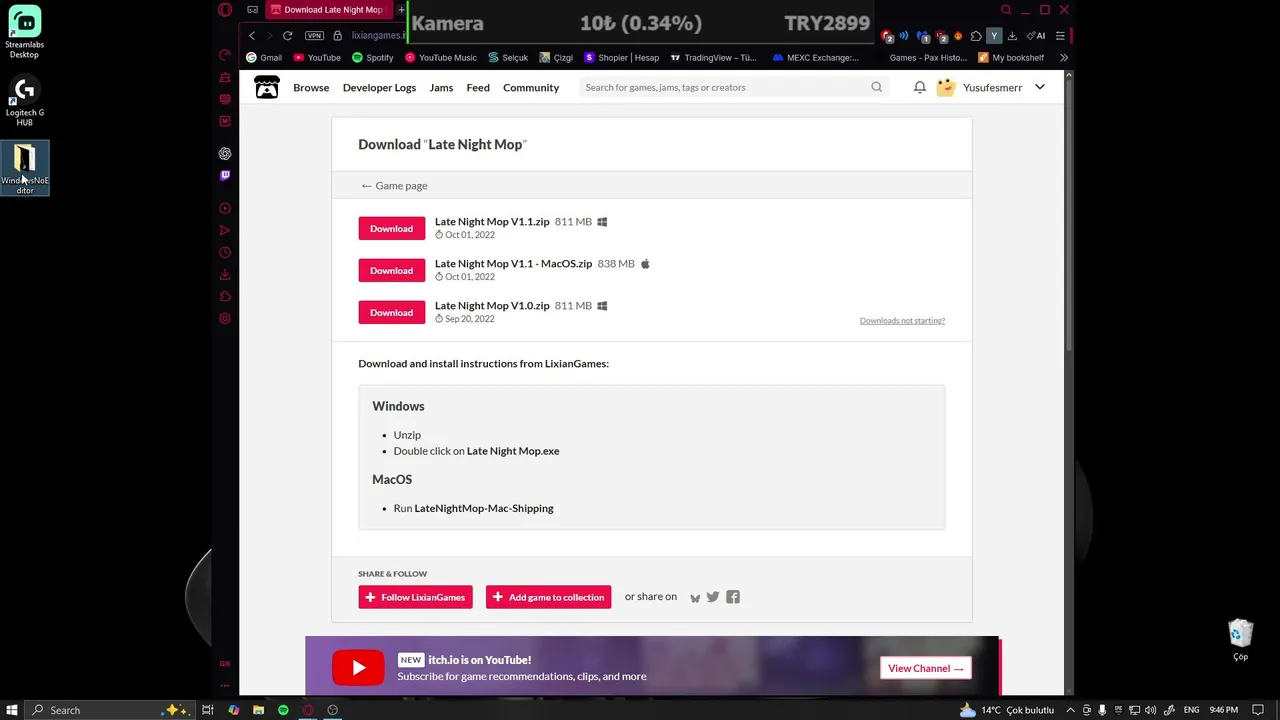This screenshot has width=1280, height=720.
Task: Download Late Night Mop V1.1.zip
Action: [391, 228]
